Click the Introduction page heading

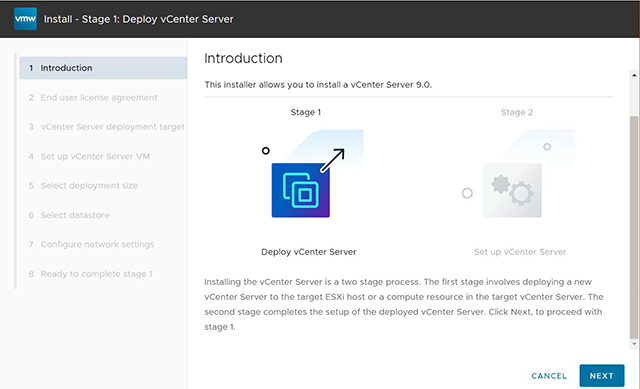coord(243,58)
